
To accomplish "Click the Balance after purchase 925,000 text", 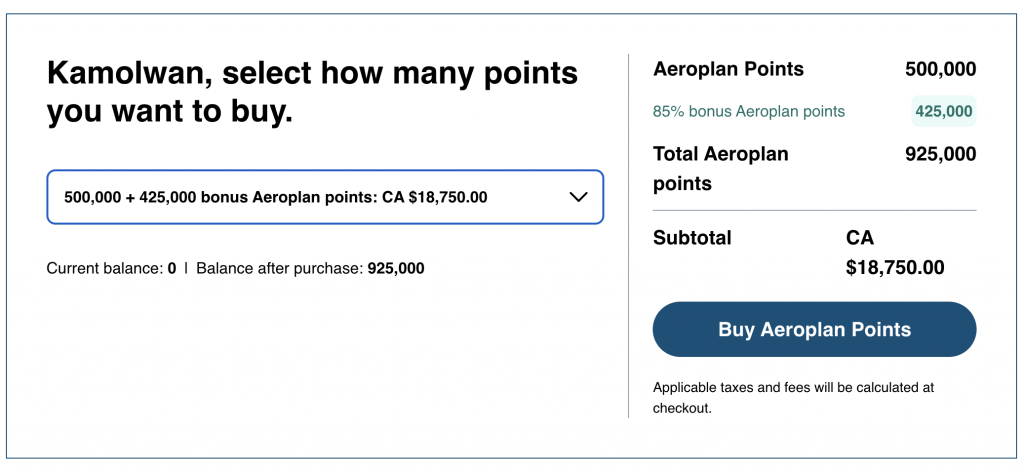I will [310, 268].
